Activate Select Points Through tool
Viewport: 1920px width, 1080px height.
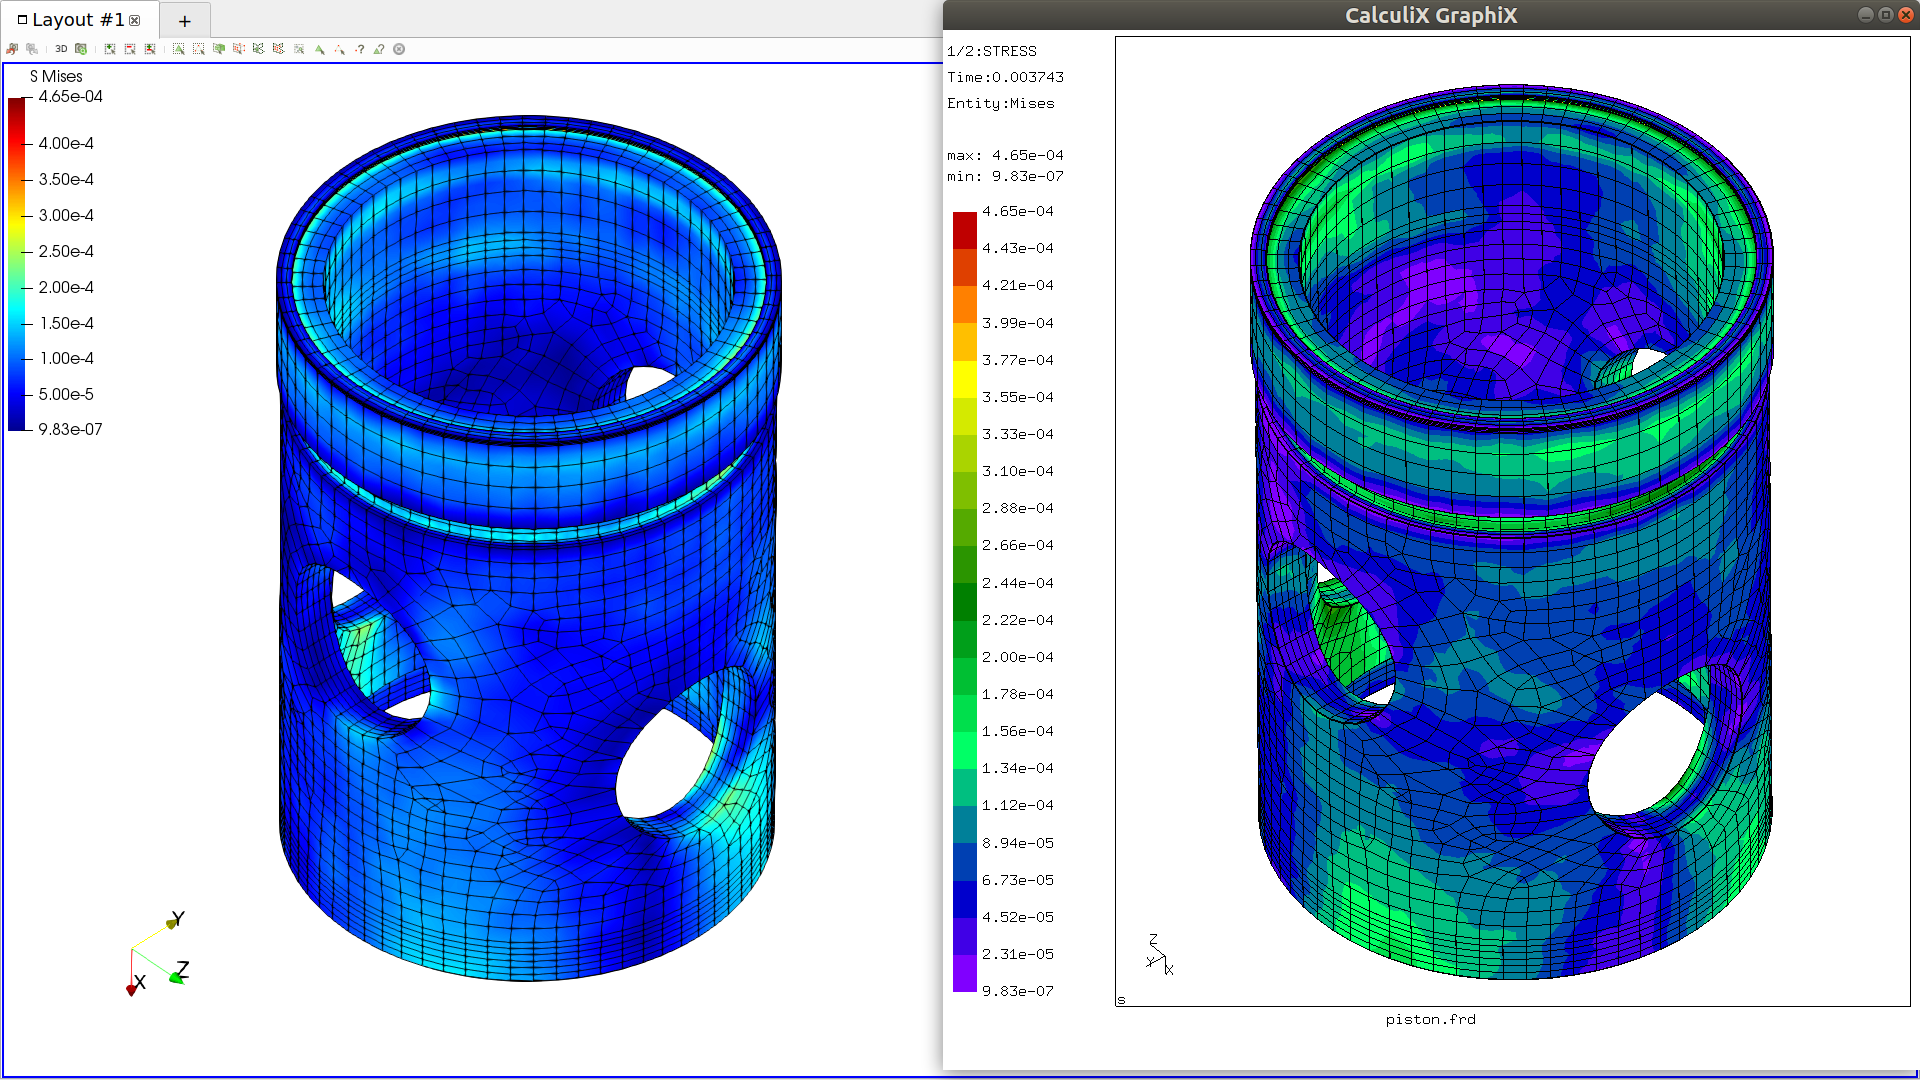(x=239, y=49)
